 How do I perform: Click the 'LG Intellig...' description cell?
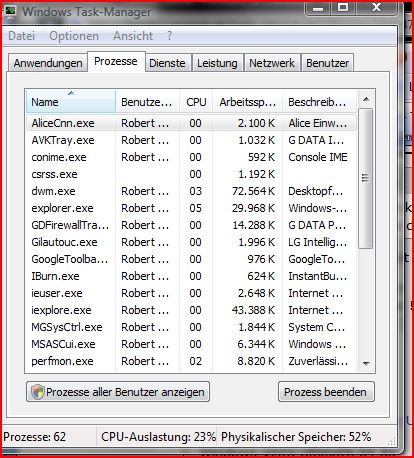click(x=317, y=242)
